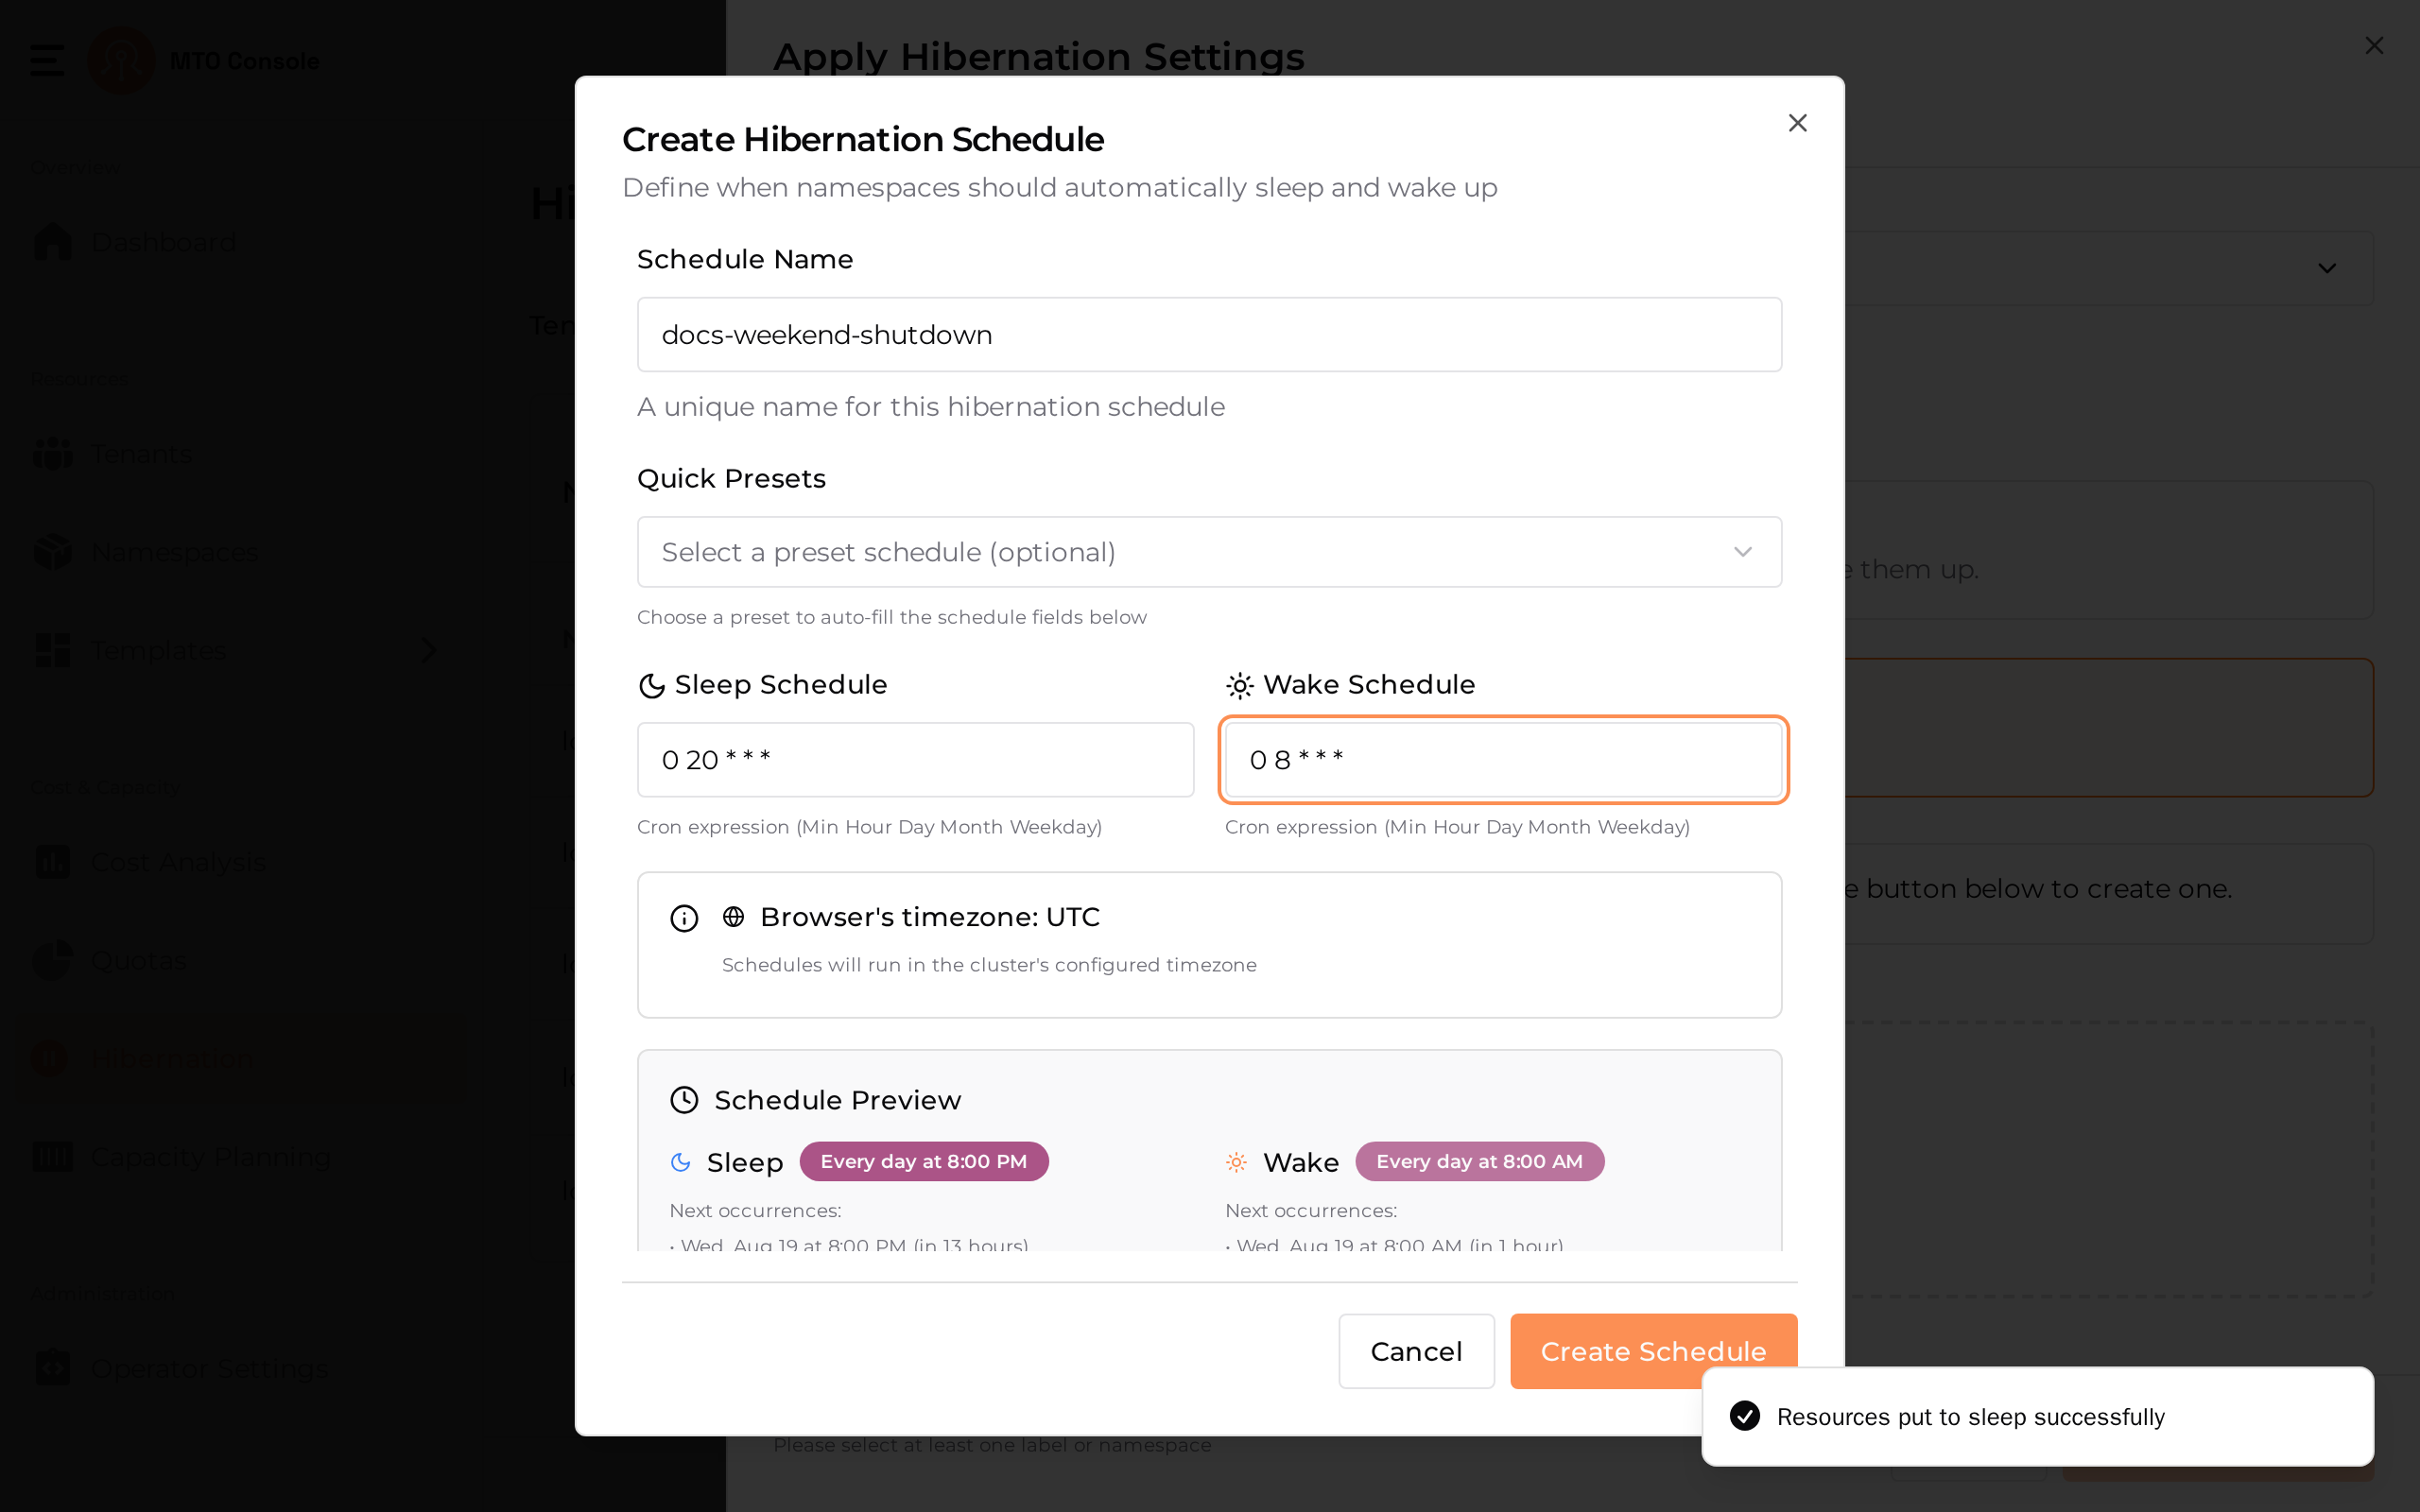Click the Every day at 8:00 AM badge
The image size is (2420, 1512).
1479,1162
